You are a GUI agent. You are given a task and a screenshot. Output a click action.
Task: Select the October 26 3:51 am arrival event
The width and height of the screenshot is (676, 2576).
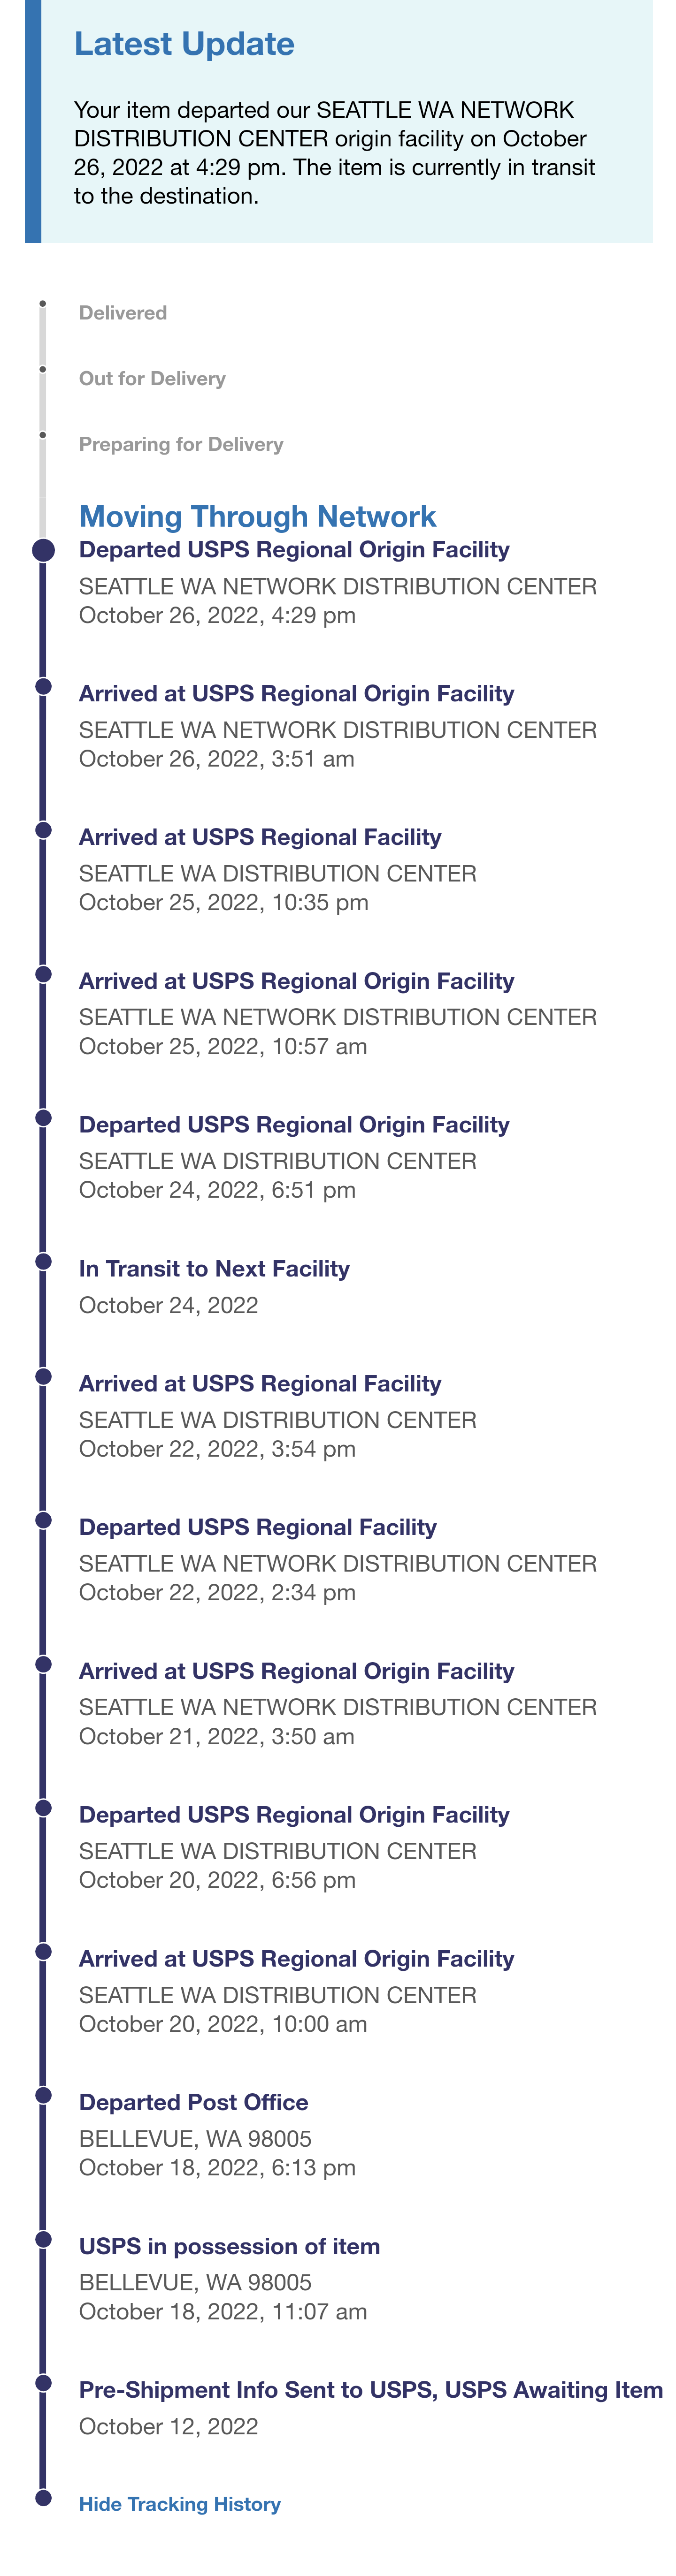point(338,726)
